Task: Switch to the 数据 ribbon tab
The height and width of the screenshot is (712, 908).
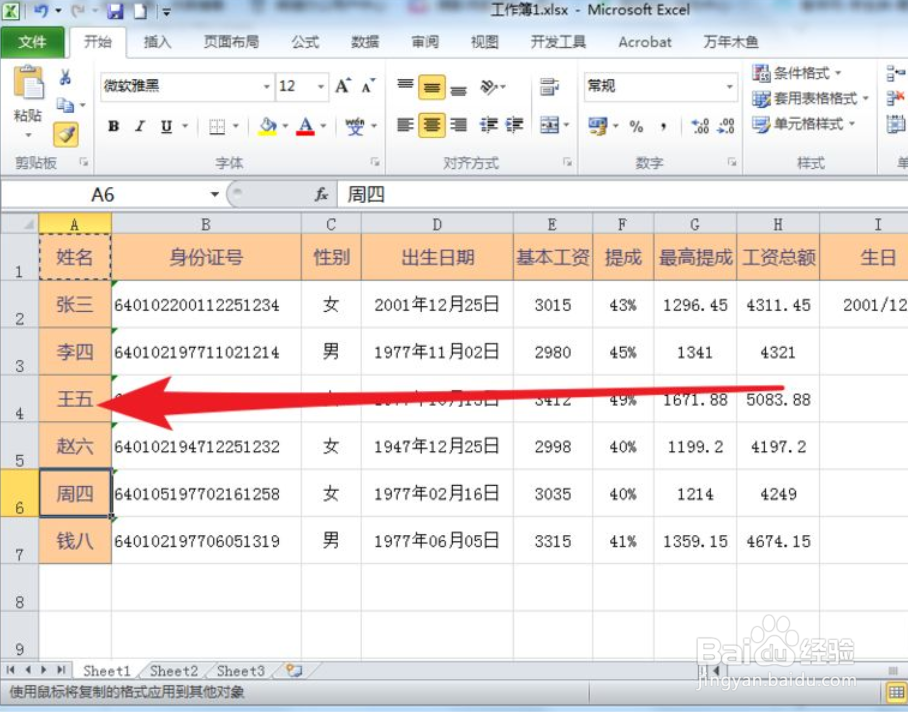Action: click(365, 42)
